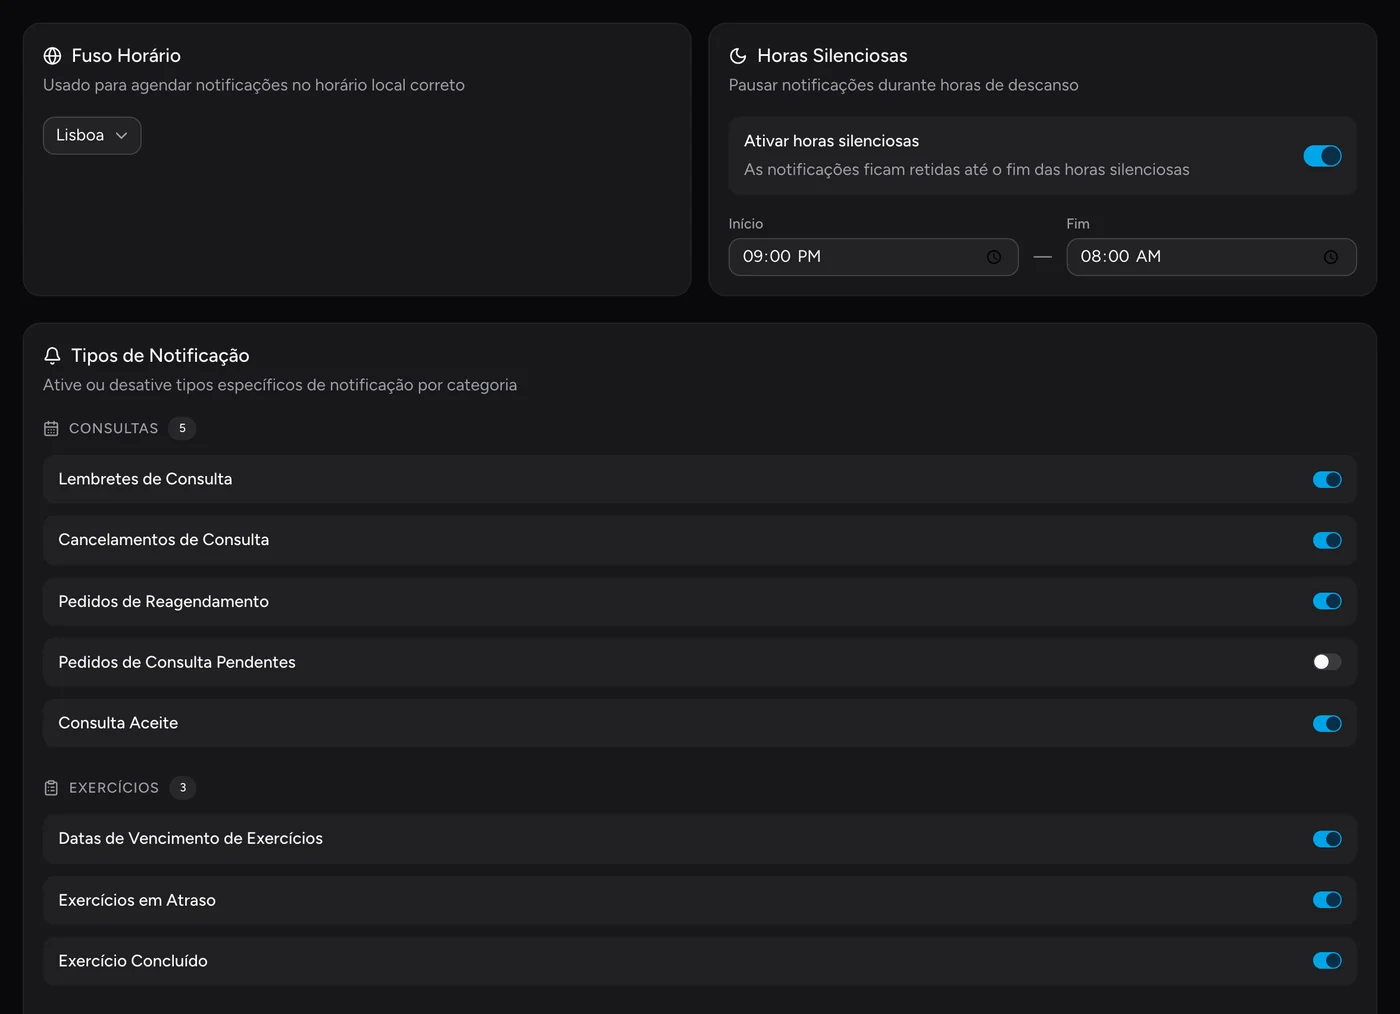Click the CONSULTAS count badge showing 5

click(182, 428)
